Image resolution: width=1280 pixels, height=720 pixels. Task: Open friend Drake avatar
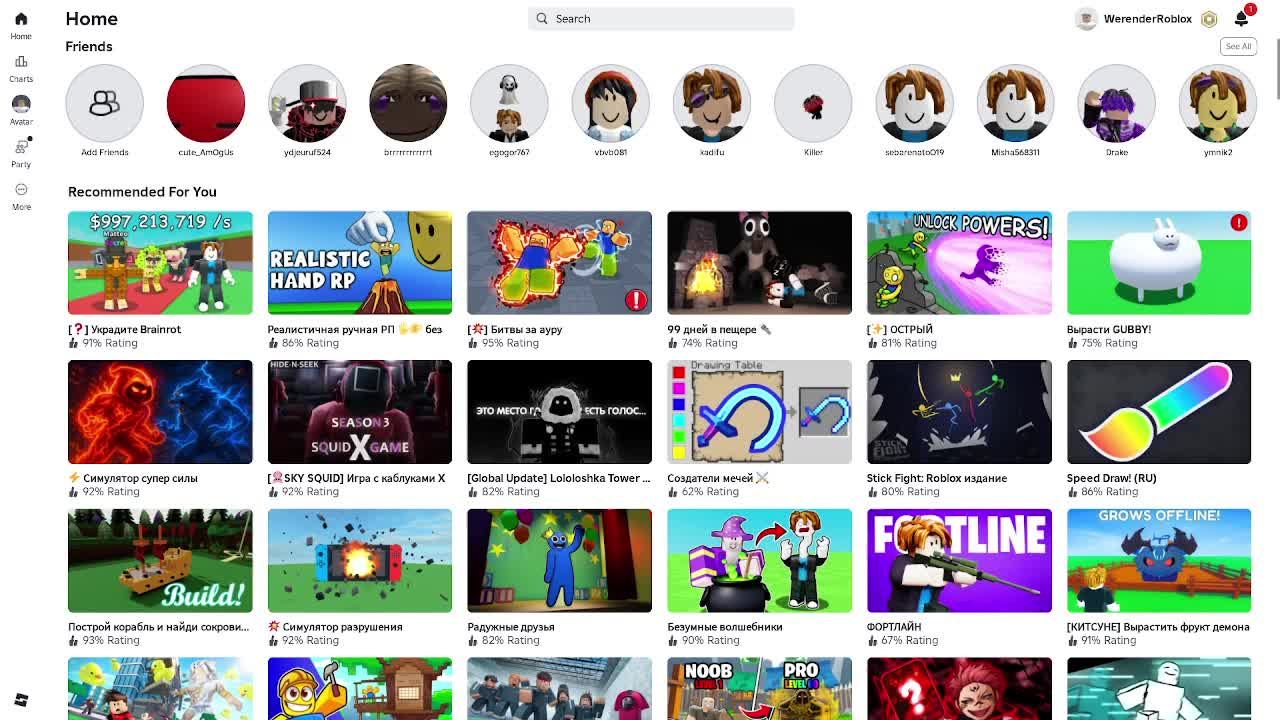pyautogui.click(x=1116, y=103)
